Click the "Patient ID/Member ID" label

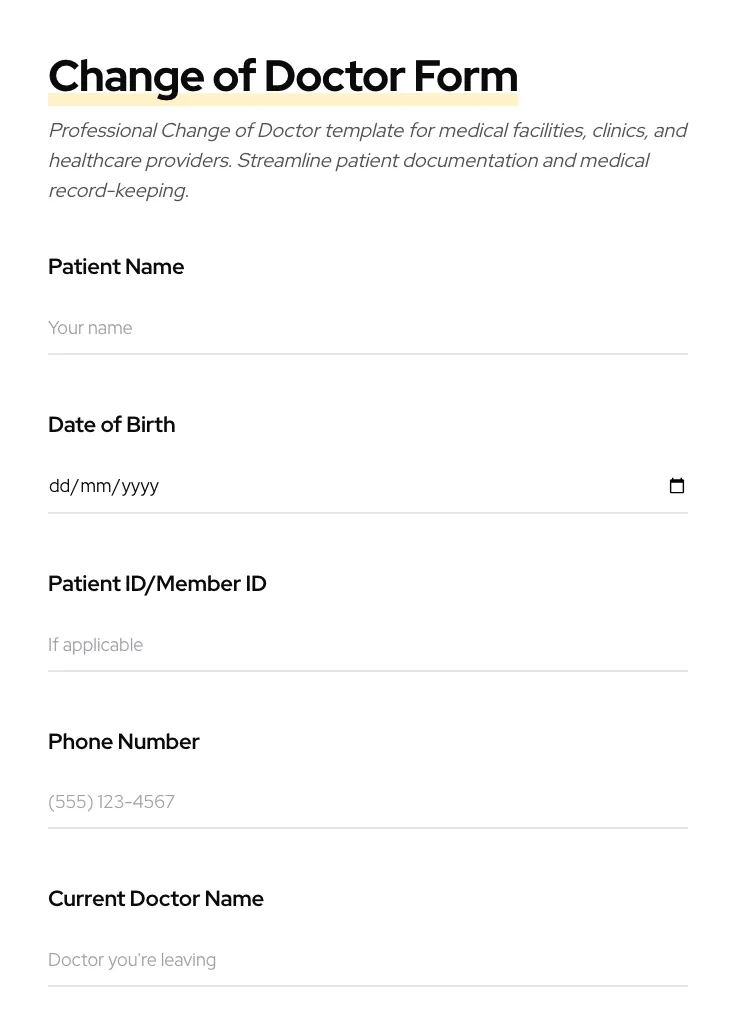click(157, 584)
